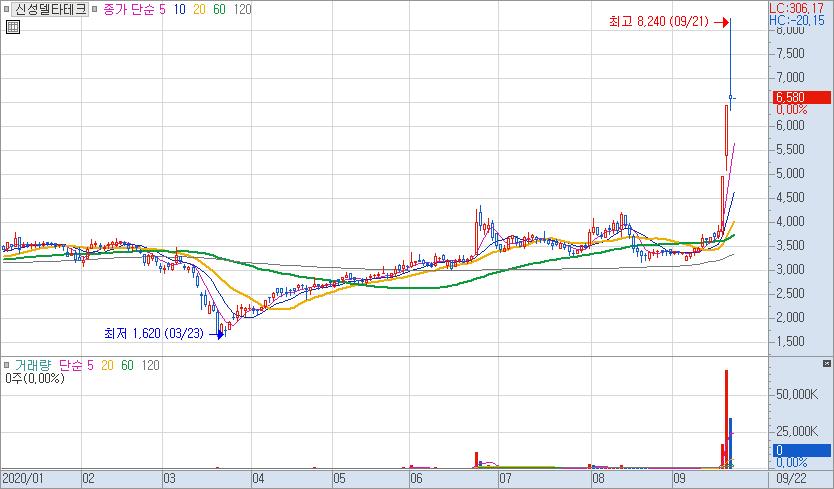834x489 pixels.
Task: Click the 0주(0.00%) volume readout
Action: click(x=35, y=378)
